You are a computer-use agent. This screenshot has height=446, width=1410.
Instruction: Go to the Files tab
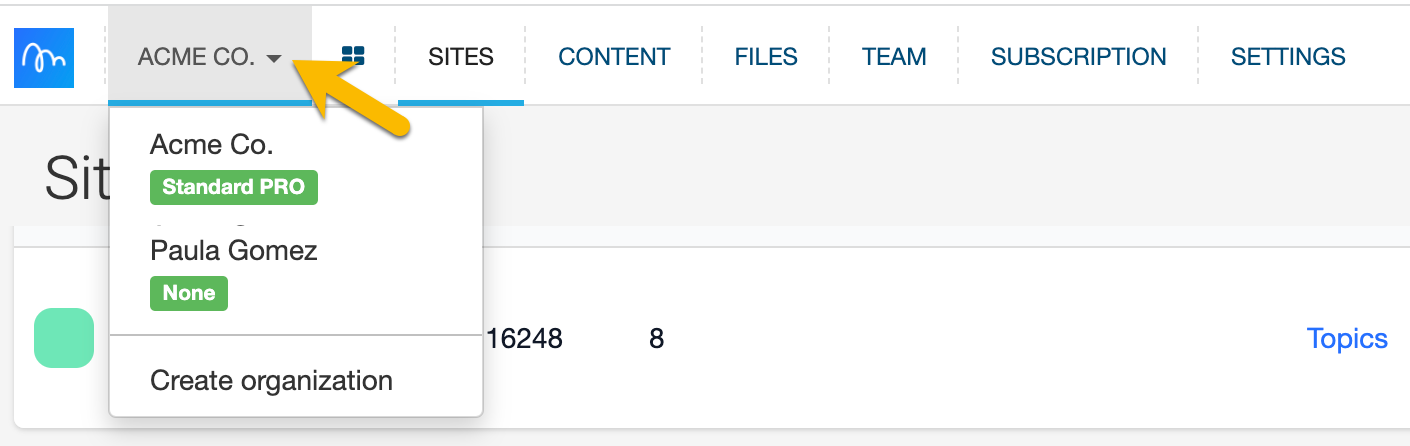766,57
